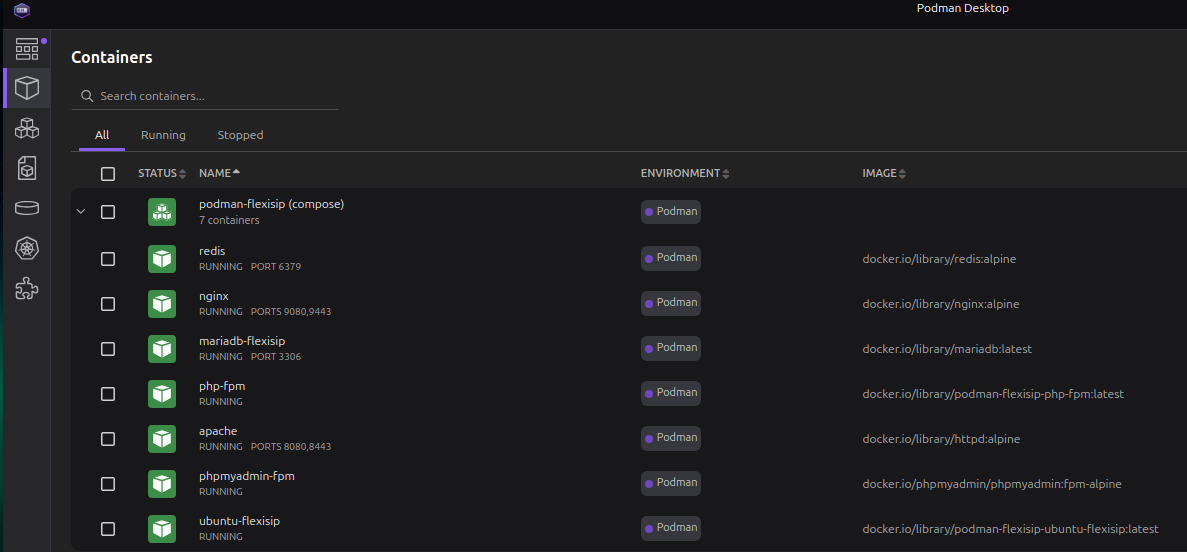Click the redis container status icon

(161, 258)
